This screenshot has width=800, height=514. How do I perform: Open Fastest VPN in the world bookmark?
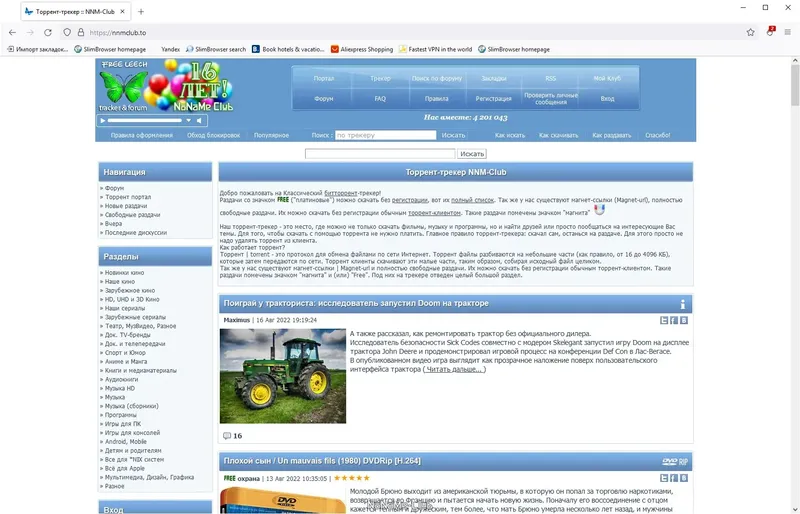click(x=435, y=49)
